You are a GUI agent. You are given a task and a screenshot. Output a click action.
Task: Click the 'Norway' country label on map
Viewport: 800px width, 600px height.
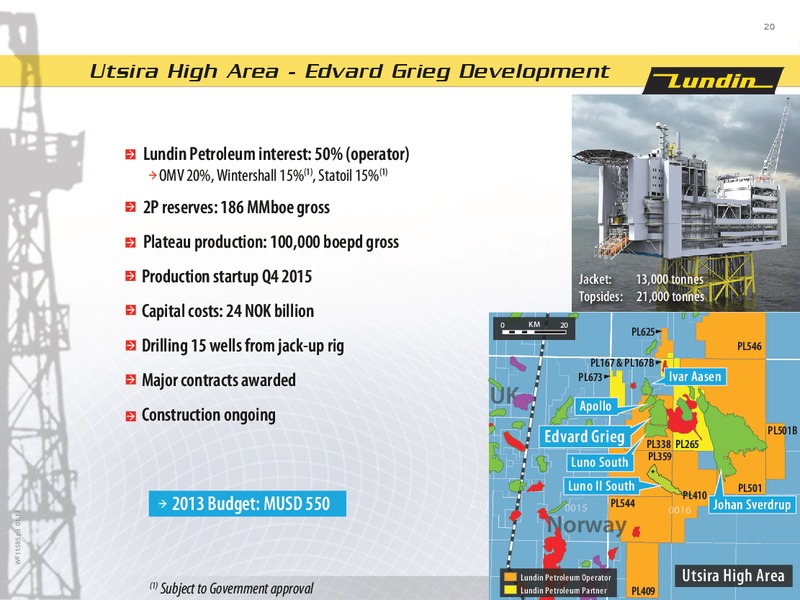click(587, 524)
